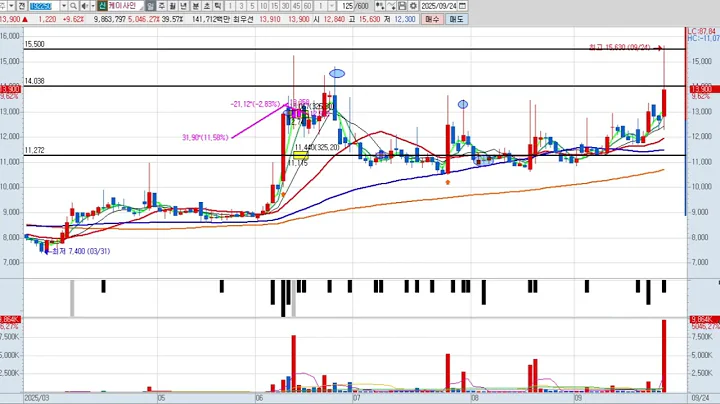Toggle the 45 interval button
Viewport: 720px width, 404px height.
tap(296, 6)
